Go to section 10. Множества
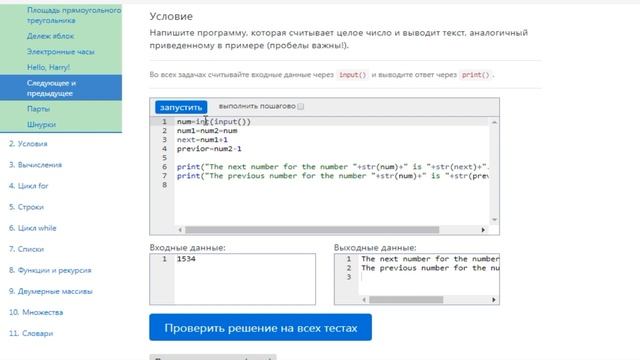This screenshot has width=640, height=360. (x=36, y=312)
